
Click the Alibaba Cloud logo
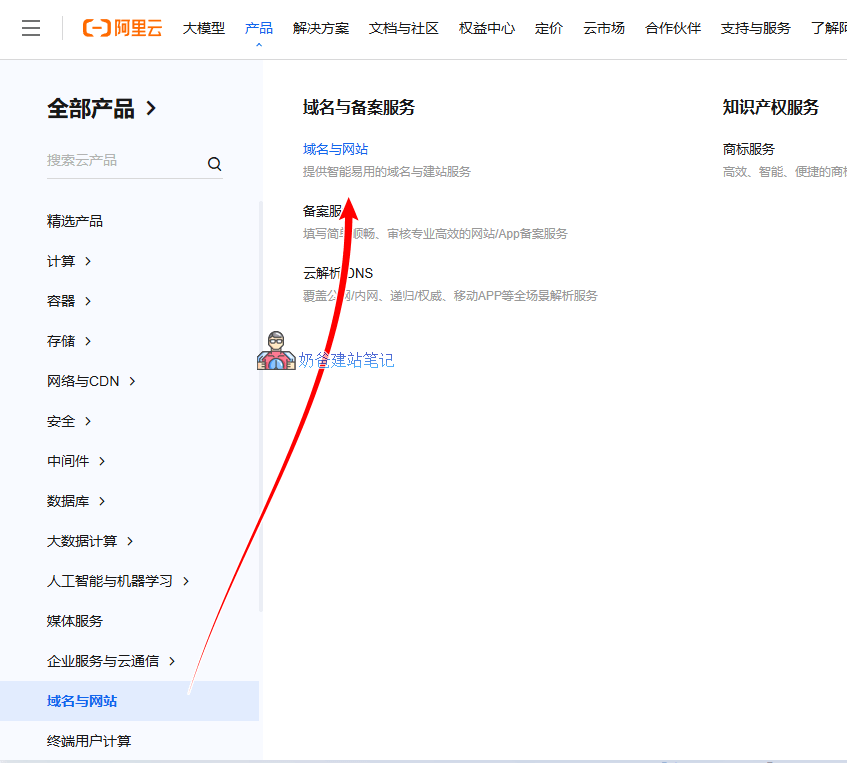122,28
